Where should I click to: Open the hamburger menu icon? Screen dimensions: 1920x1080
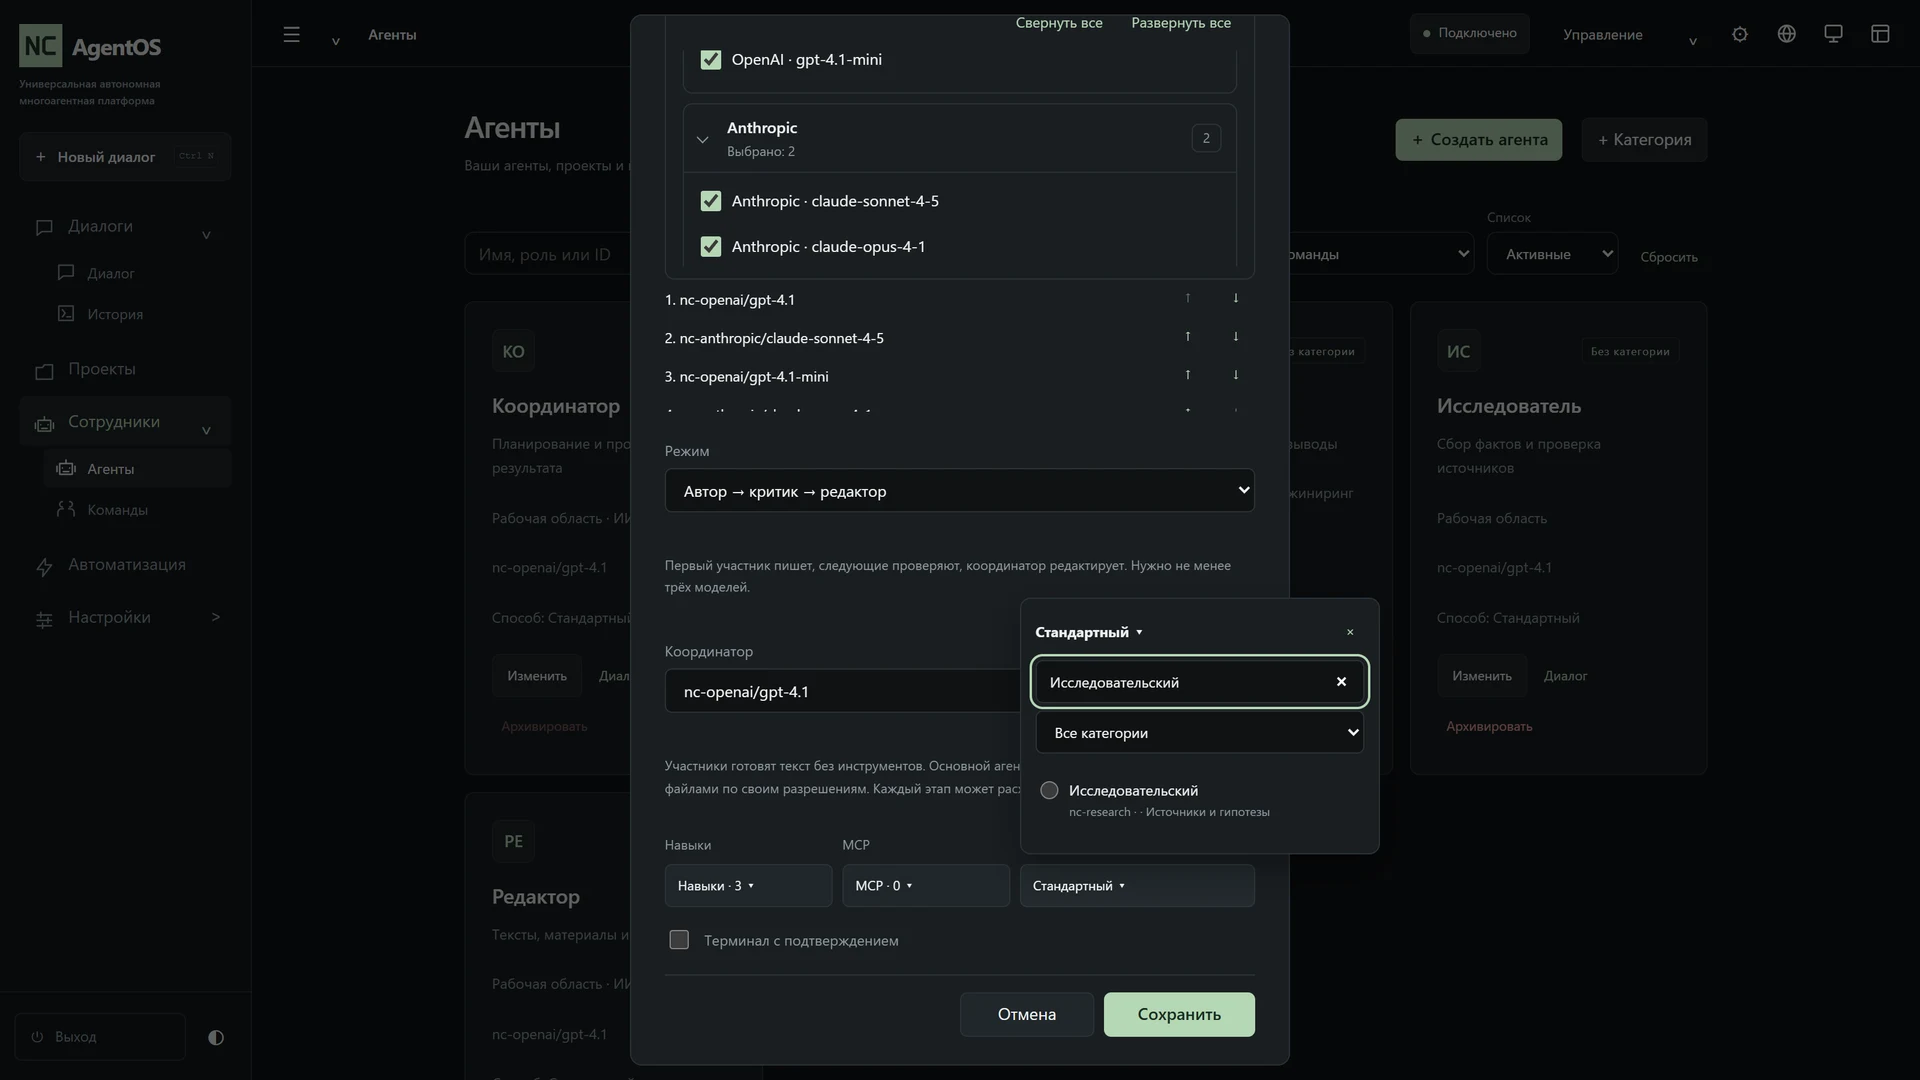pos(291,34)
